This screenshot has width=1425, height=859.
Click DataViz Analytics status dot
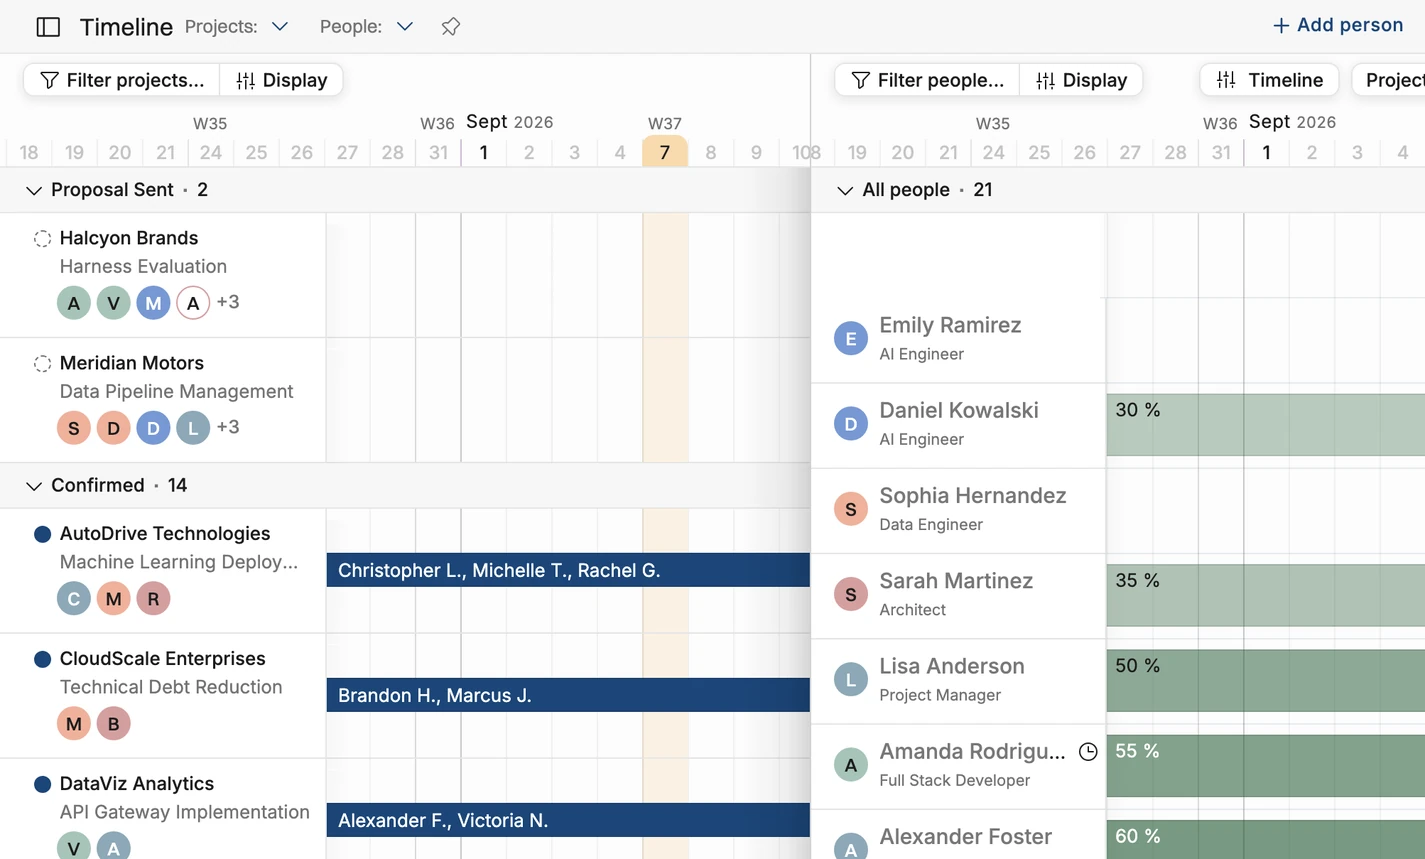click(42, 784)
